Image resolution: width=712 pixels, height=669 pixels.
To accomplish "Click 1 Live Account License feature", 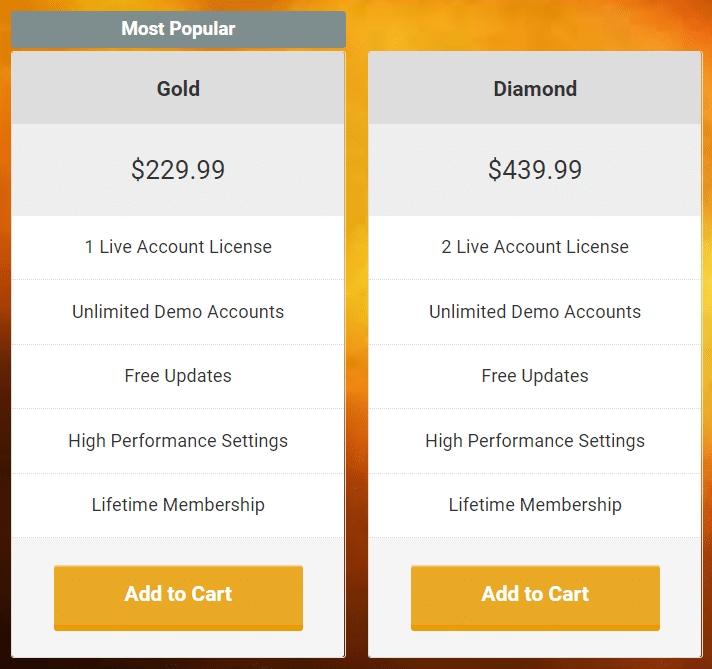I will (178, 247).
